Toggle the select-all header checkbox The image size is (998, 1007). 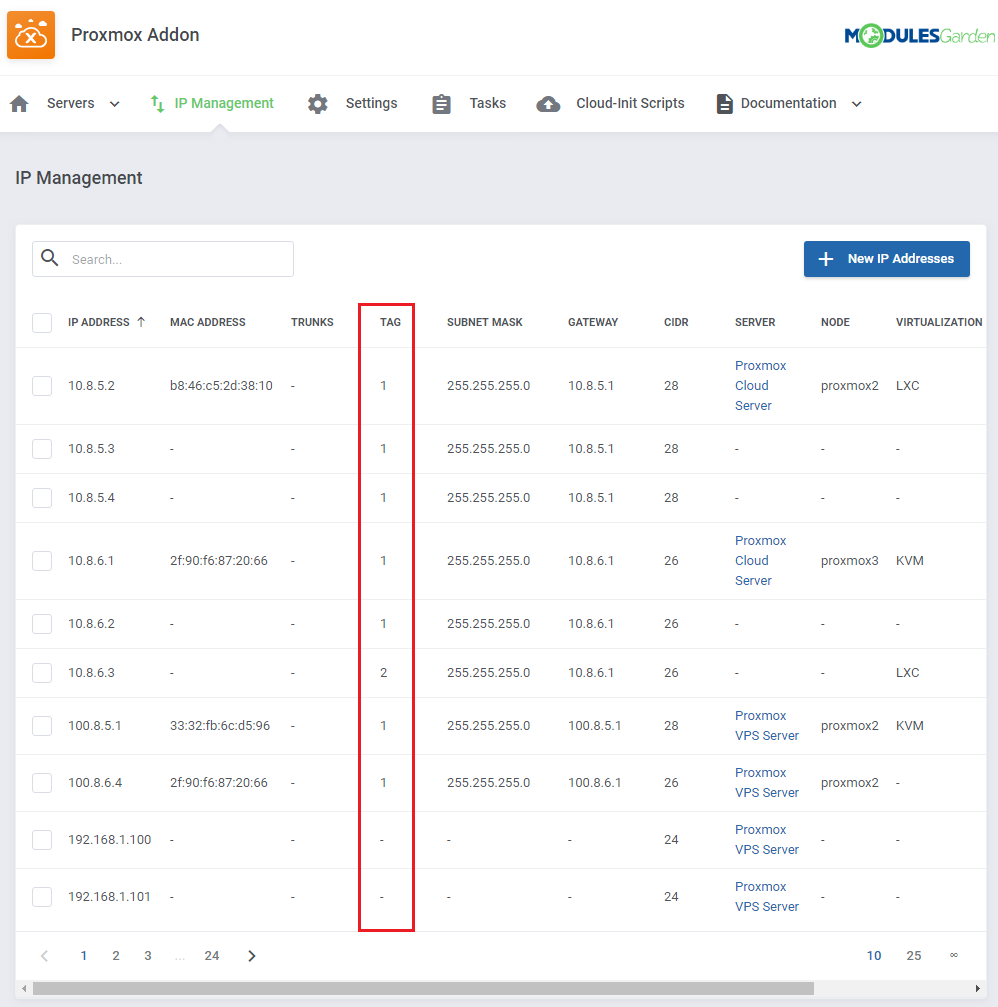[x=42, y=322]
